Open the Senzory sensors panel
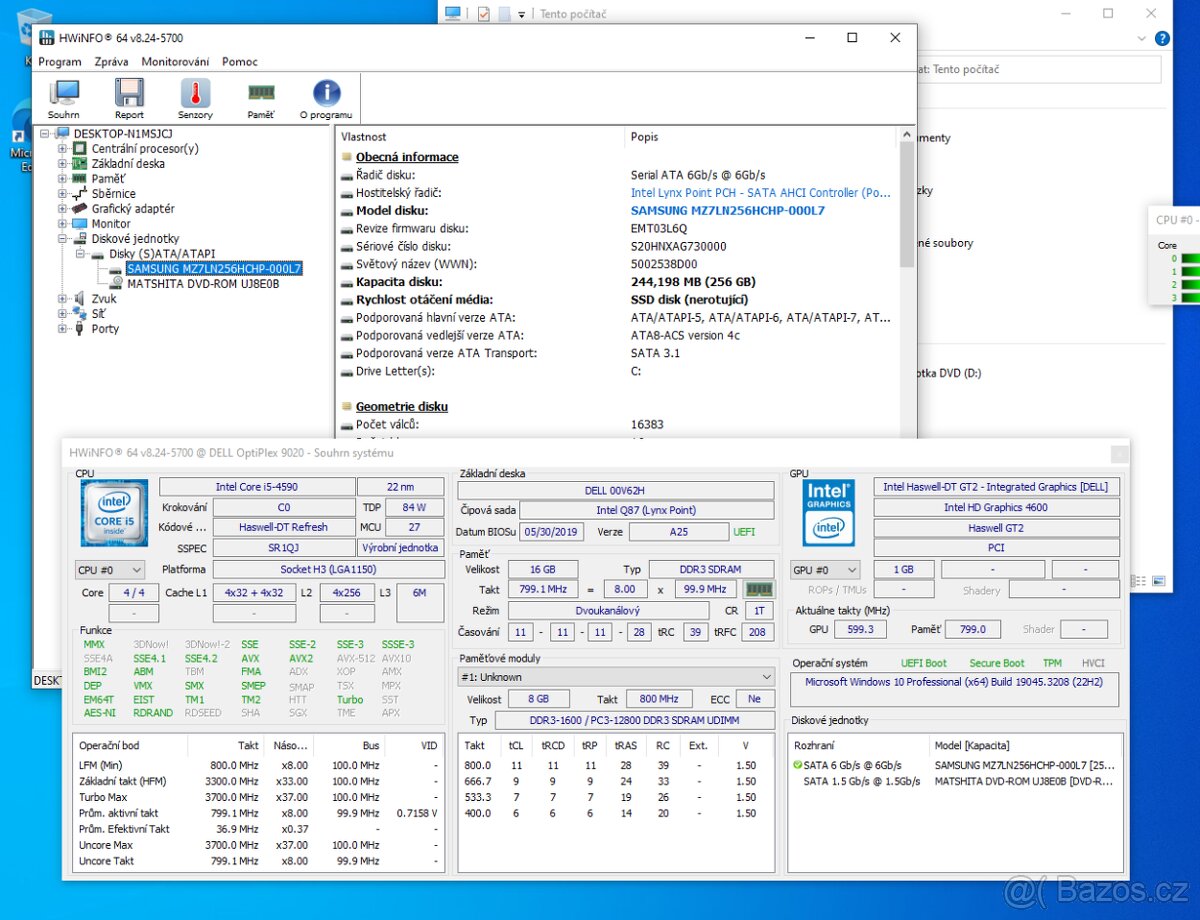1200x920 pixels. (195, 97)
